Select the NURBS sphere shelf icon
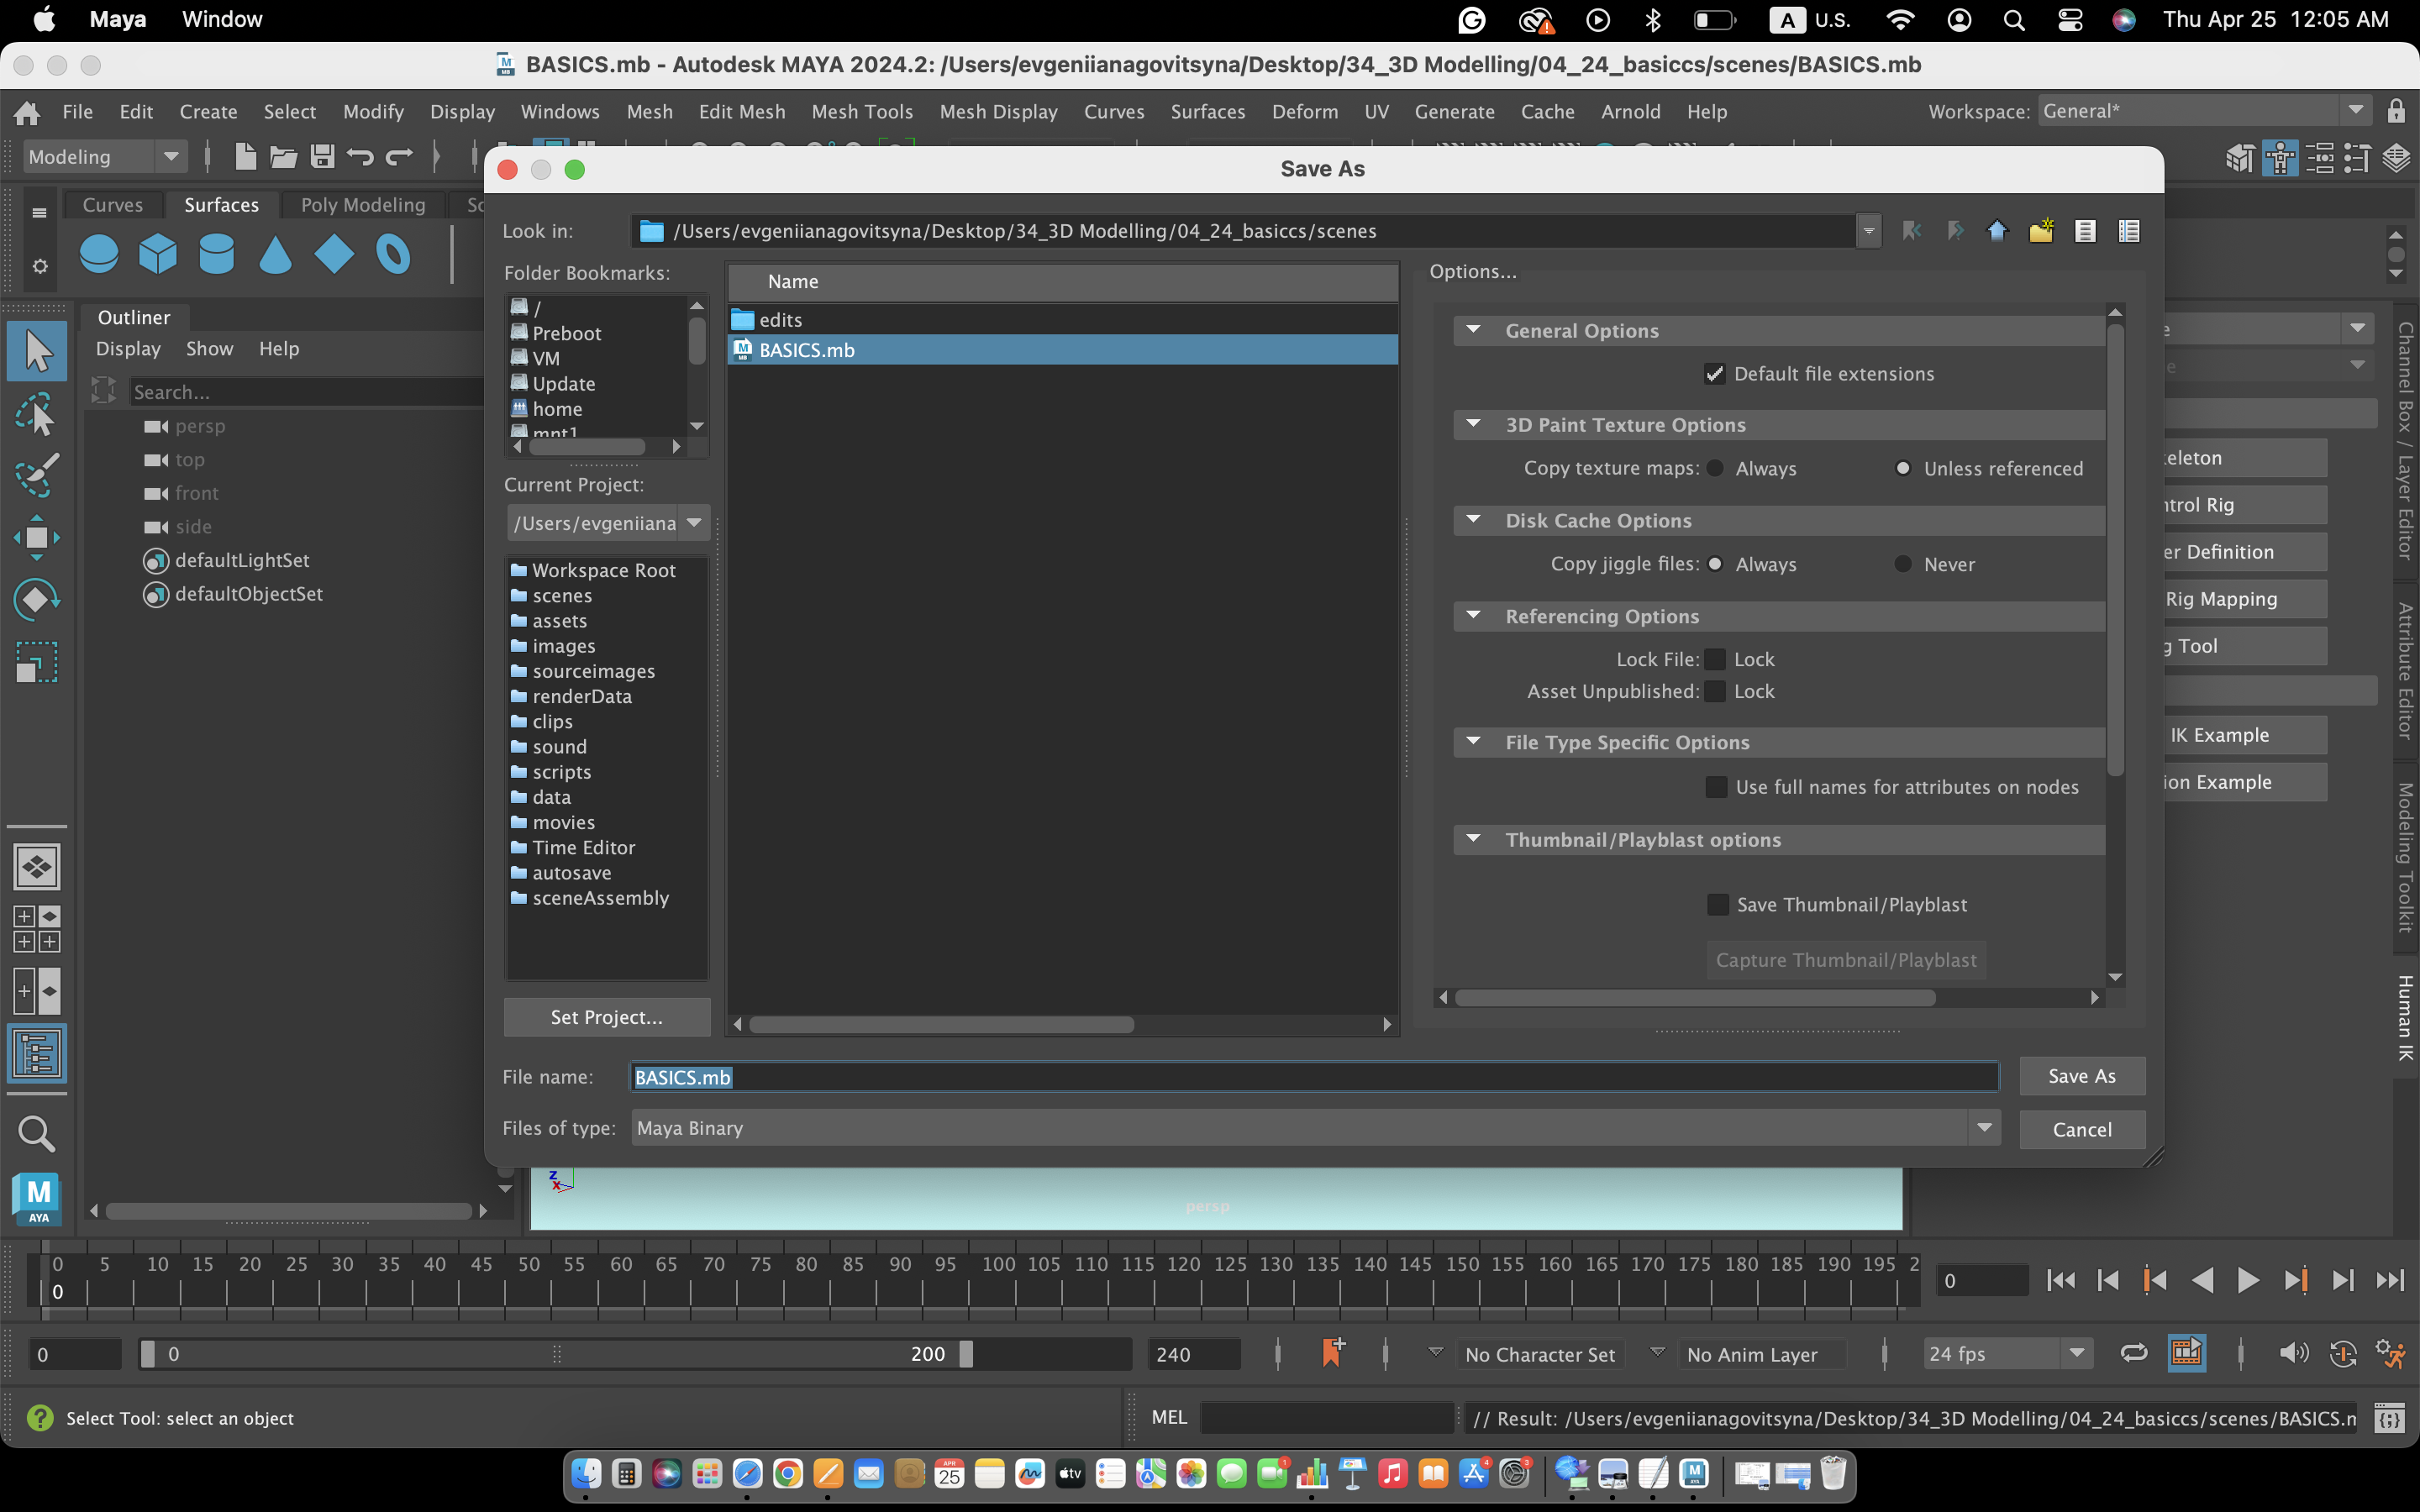2420x1512 pixels. (99, 254)
